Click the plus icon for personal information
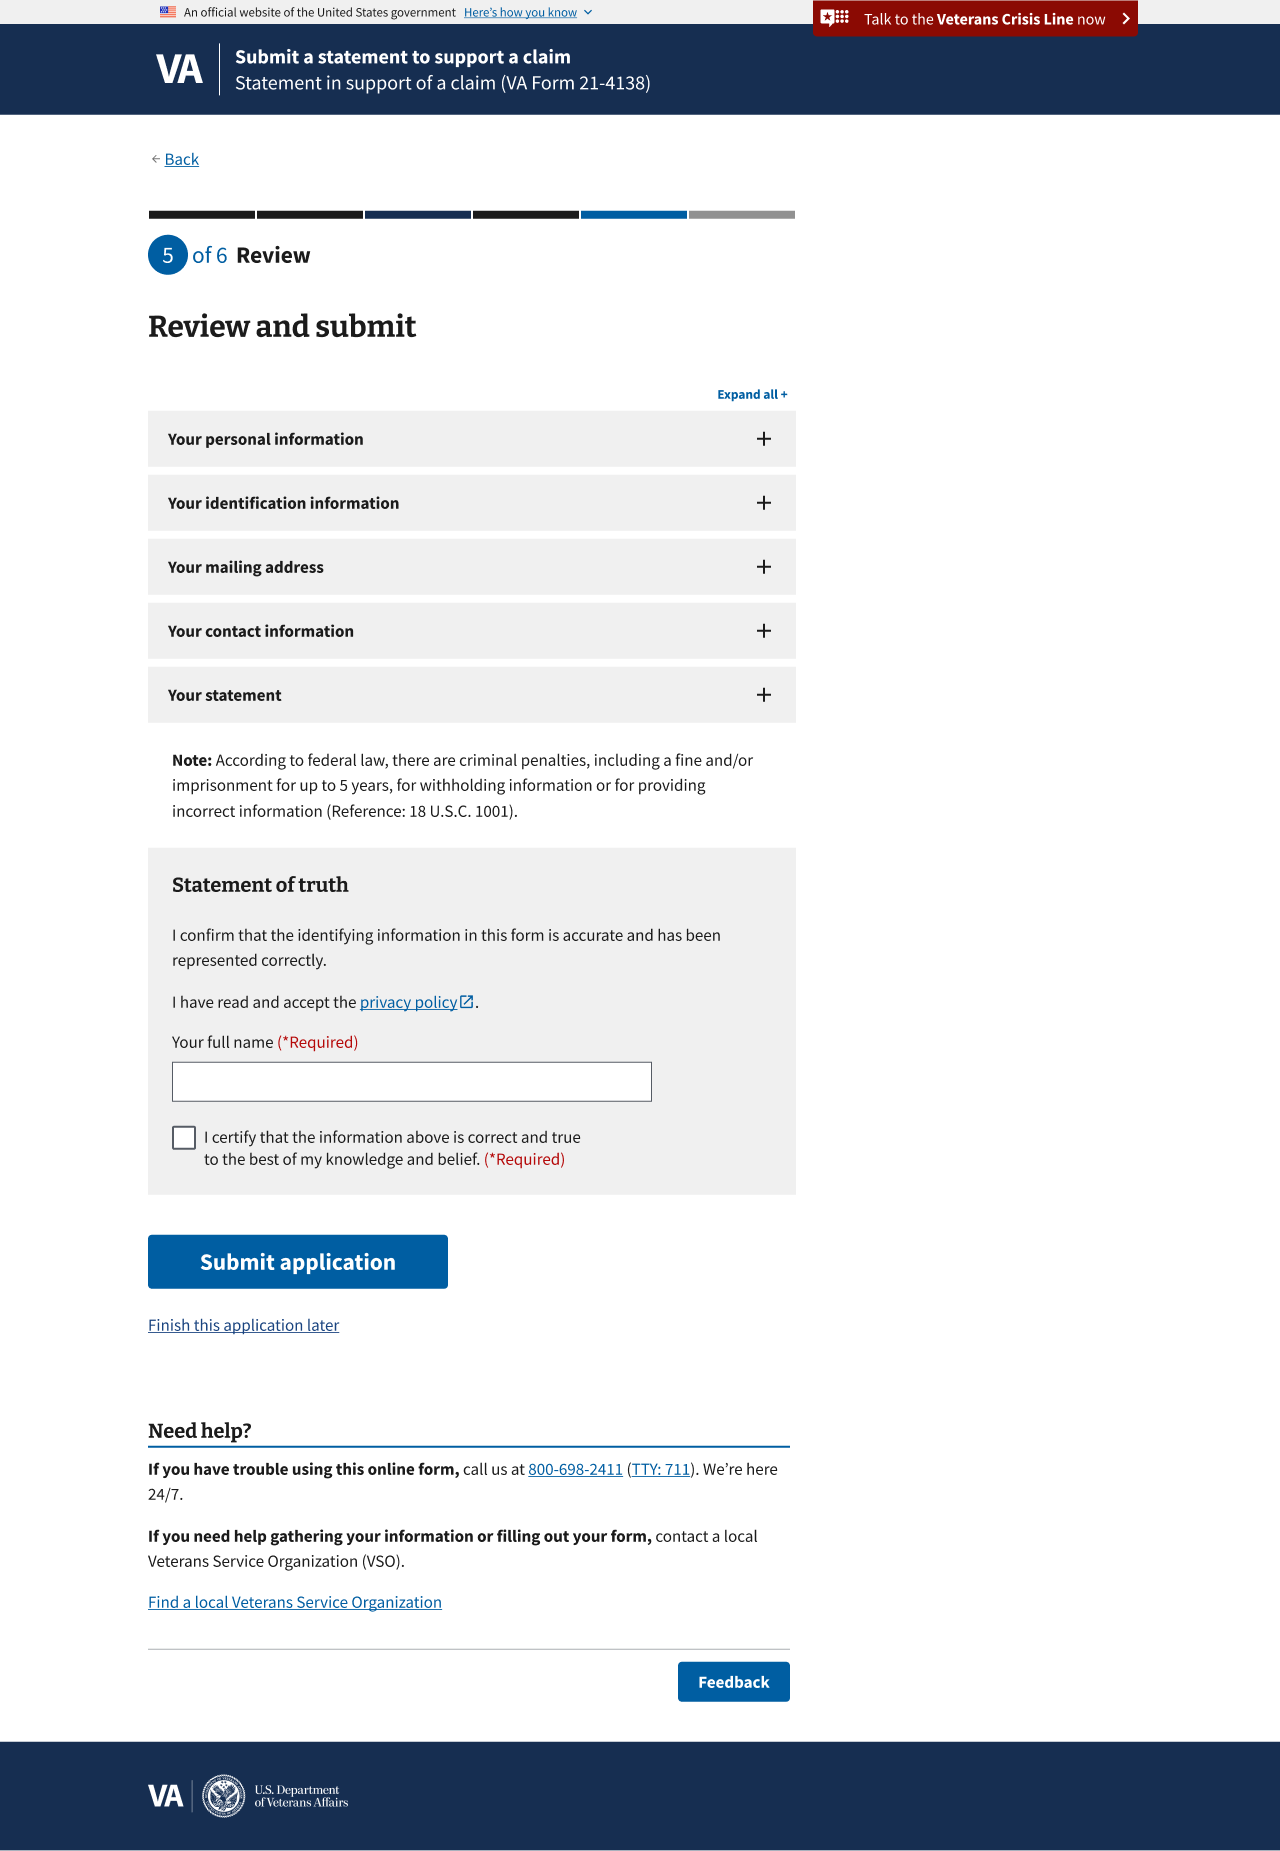The height and width of the screenshot is (1851, 1280). (764, 439)
